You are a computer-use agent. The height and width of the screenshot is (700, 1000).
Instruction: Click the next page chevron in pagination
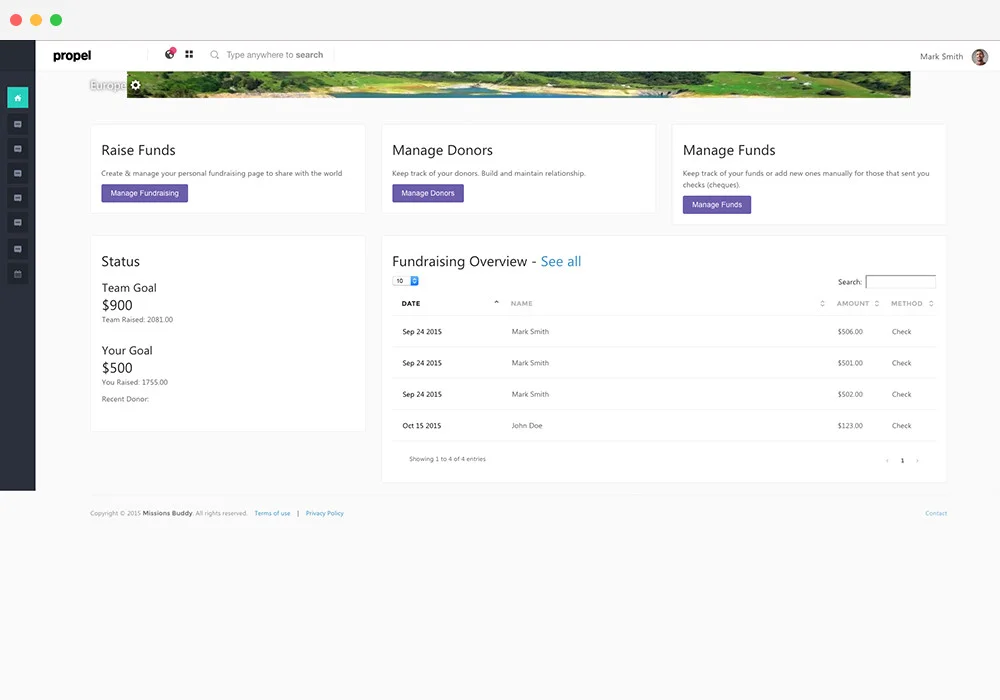(x=917, y=460)
